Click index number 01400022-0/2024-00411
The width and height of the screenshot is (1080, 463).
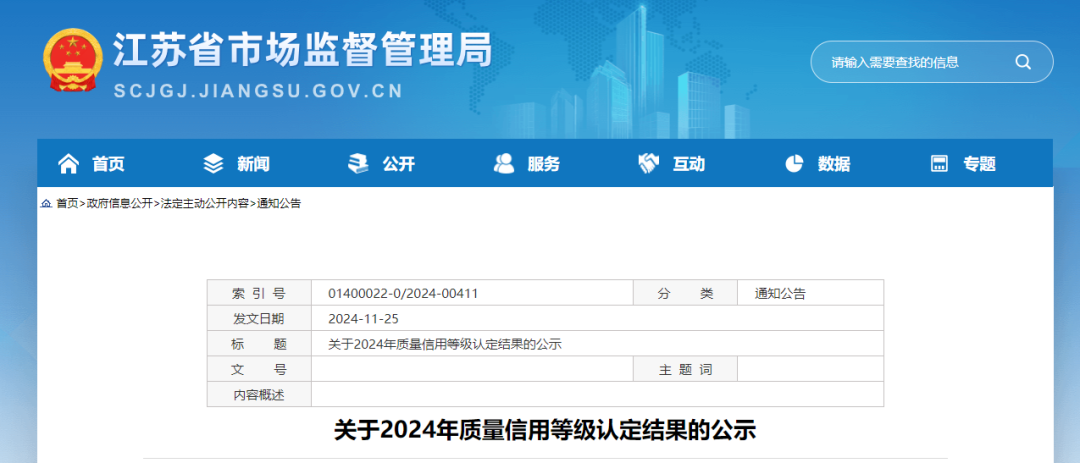403,293
